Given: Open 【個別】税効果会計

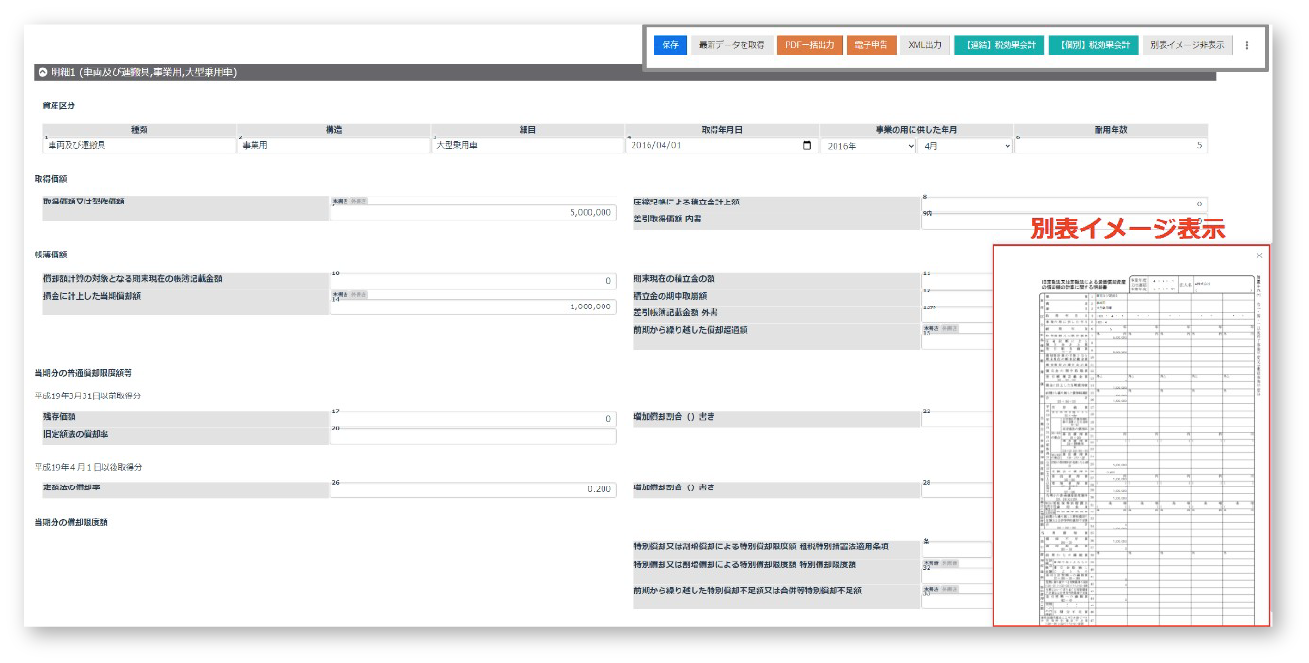Looking at the screenshot, I should [x=1095, y=45].
